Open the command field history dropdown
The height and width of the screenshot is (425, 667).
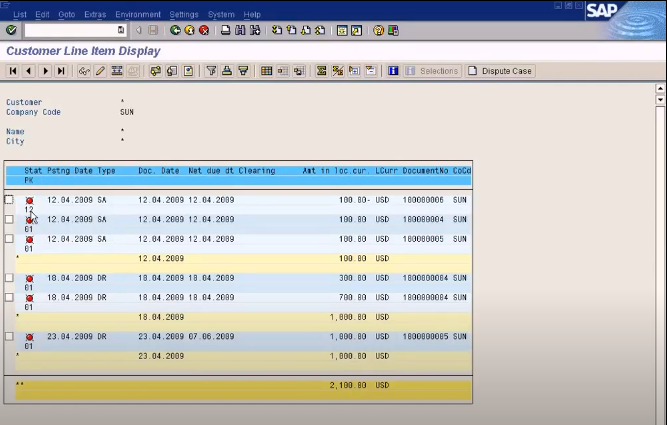pos(121,30)
